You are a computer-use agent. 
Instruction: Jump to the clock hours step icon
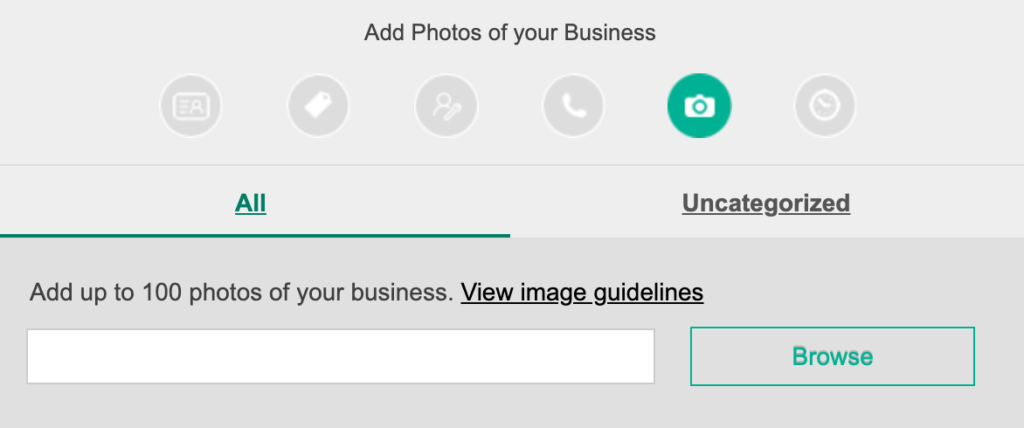825,106
